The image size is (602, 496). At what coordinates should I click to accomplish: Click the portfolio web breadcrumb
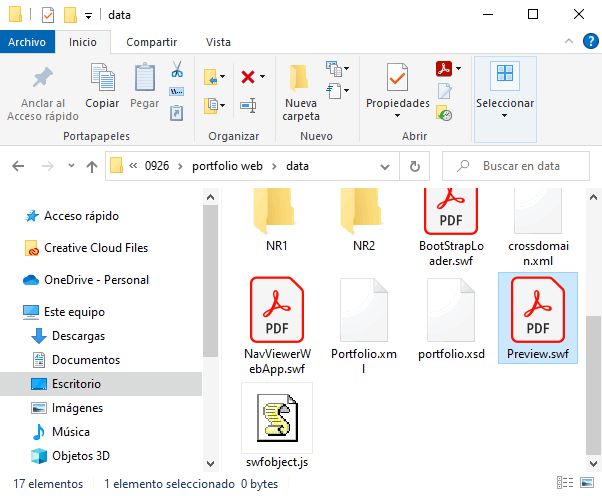(227, 166)
